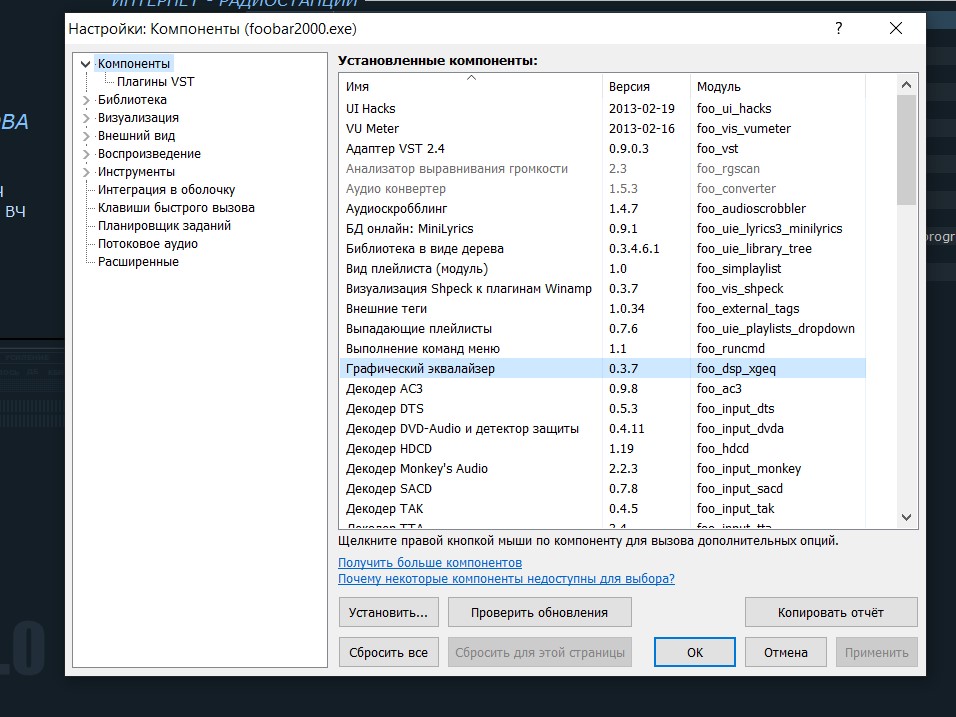Image resolution: width=956 pixels, height=717 pixels.
Task: Select the Выполнение команд меню row
Action: 602,349
